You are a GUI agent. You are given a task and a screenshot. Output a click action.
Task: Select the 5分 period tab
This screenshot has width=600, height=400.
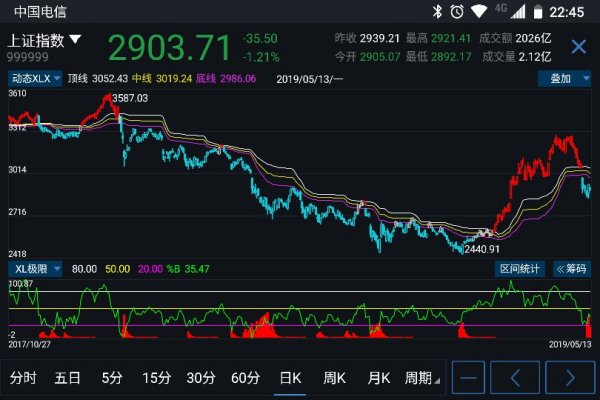click(112, 378)
